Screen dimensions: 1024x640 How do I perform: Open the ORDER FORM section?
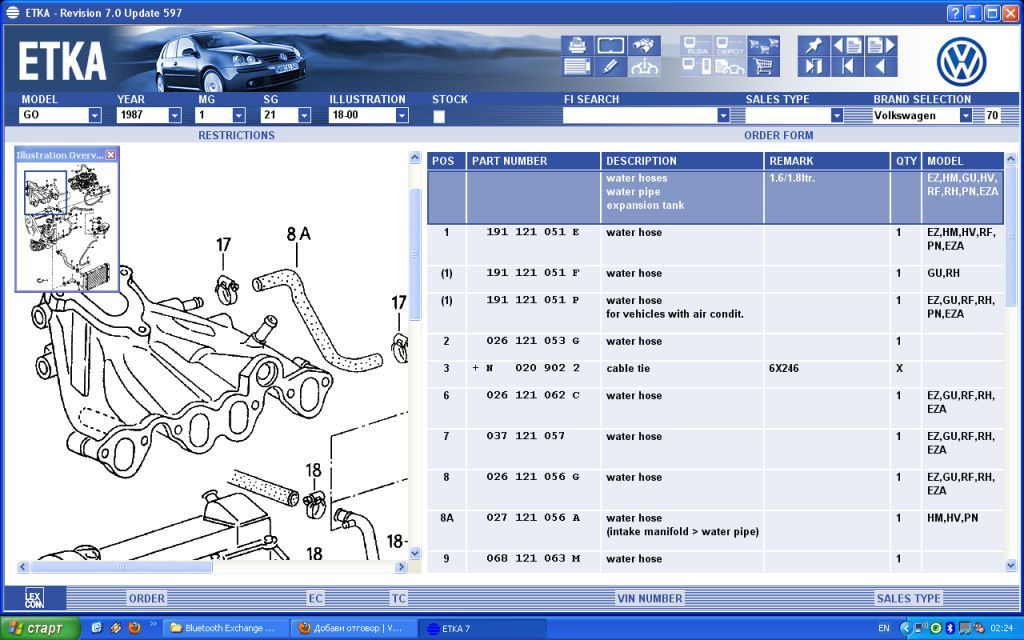click(x=778, y=135)
